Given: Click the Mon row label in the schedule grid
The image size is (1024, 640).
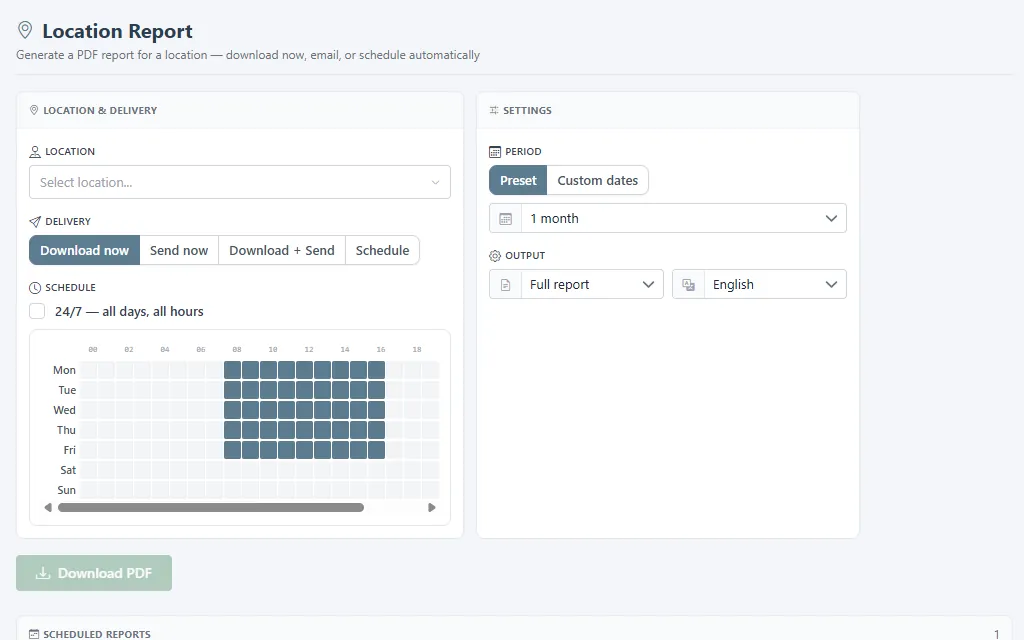Looking at the screenshot, I should point(64,370).
